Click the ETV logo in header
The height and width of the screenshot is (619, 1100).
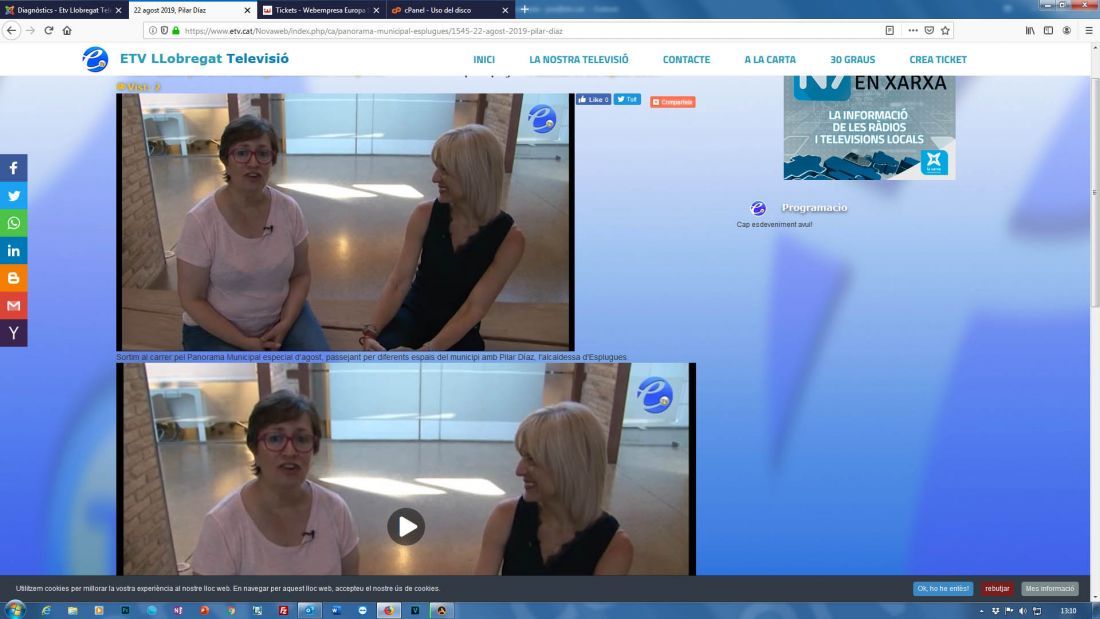[95, 59]
